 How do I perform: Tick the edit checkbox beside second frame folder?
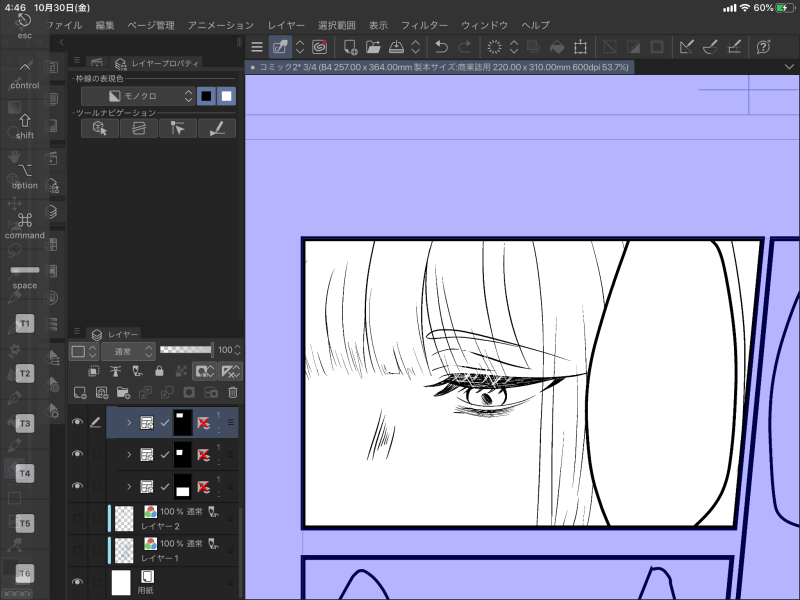pos(96,454)
